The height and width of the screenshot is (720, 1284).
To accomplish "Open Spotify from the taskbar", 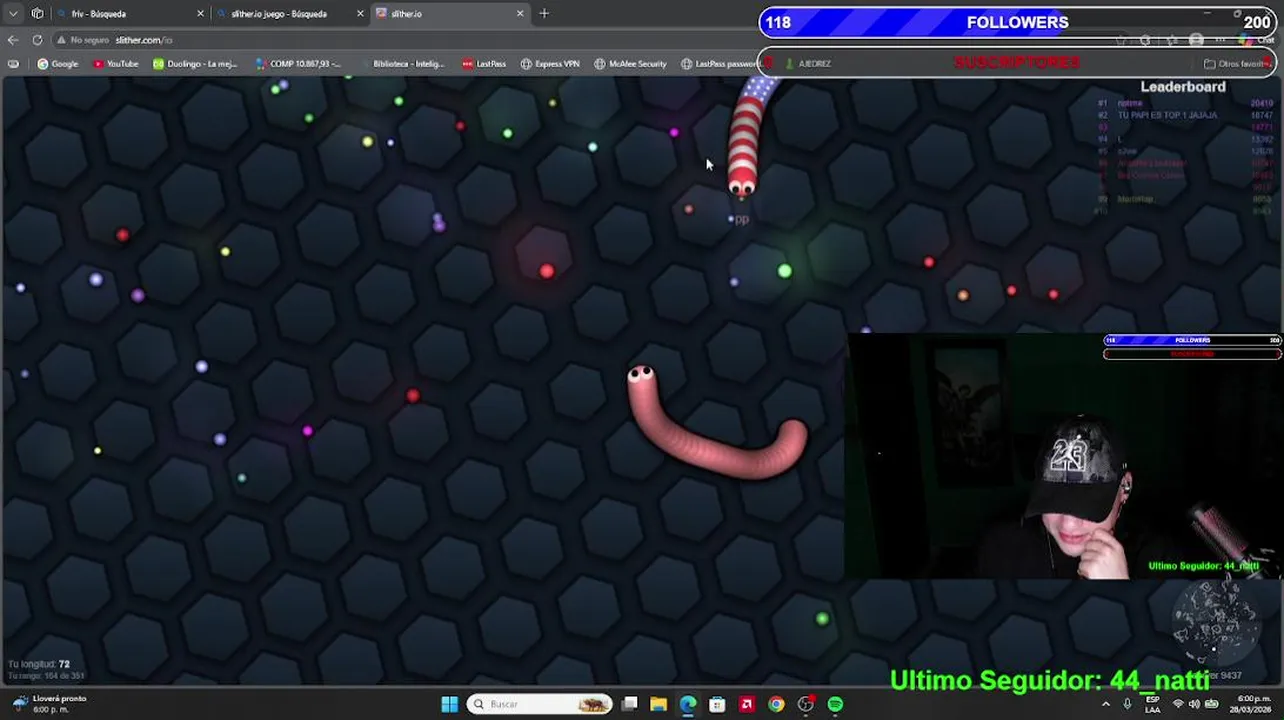I will point(835,704).
